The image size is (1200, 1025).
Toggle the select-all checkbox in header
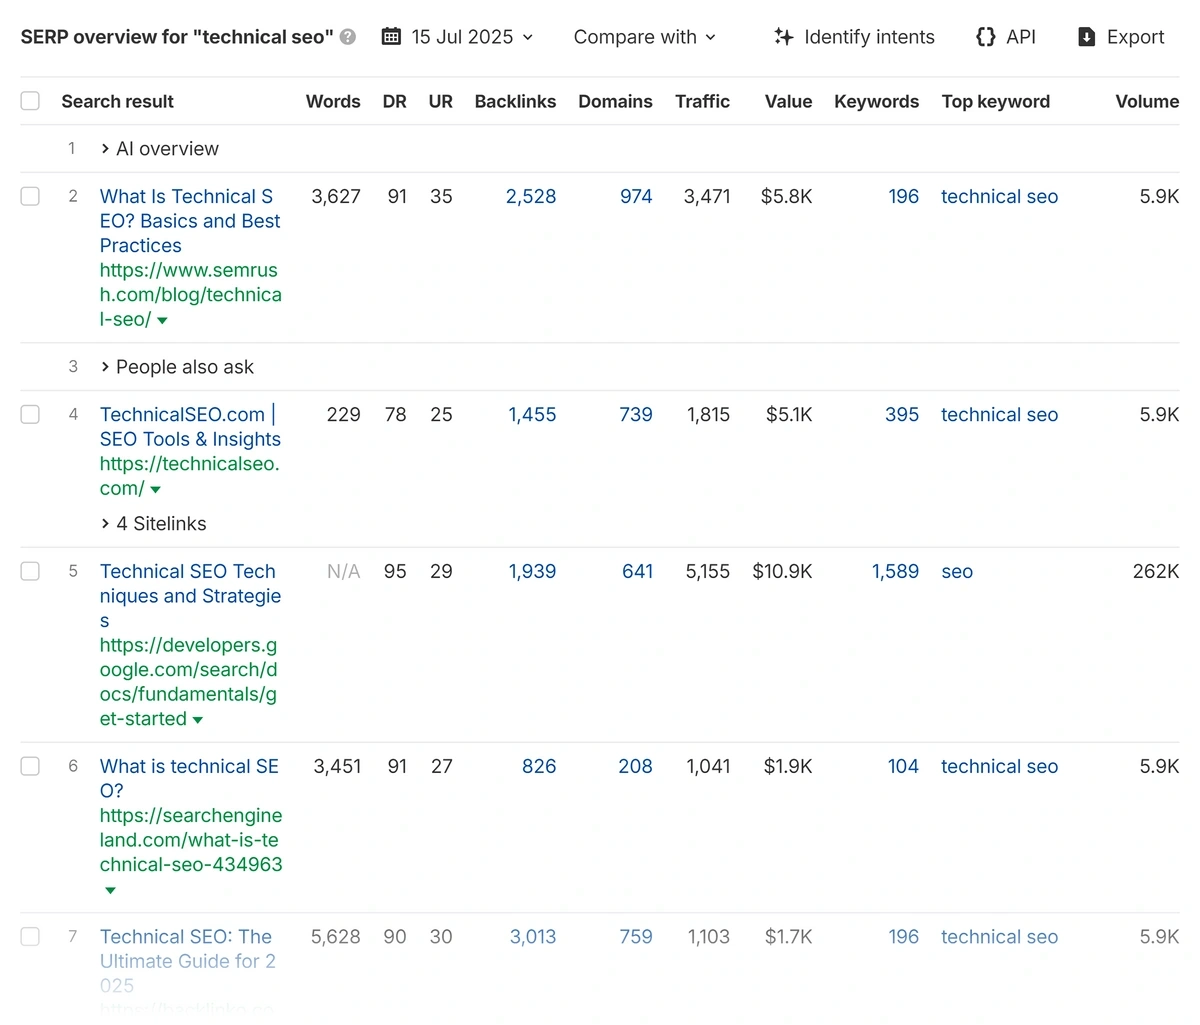click(x=30, y=101)
